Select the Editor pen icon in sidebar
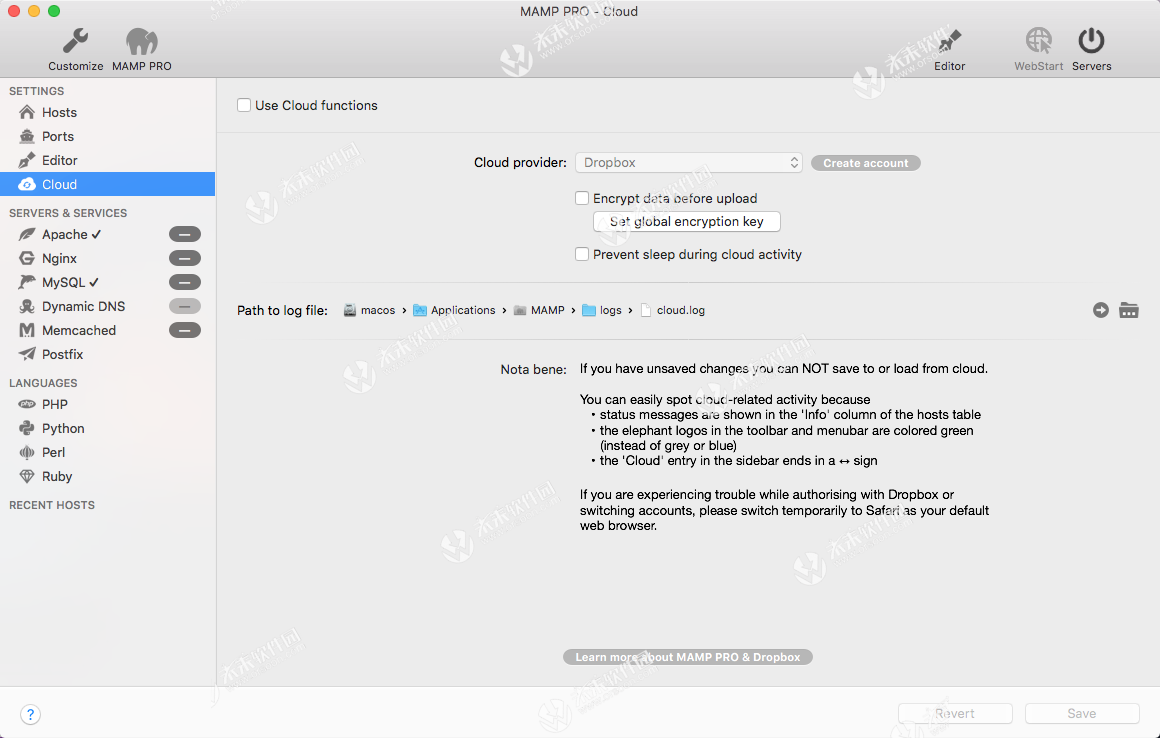This screenshot has width=1160, height=738. 27,160
